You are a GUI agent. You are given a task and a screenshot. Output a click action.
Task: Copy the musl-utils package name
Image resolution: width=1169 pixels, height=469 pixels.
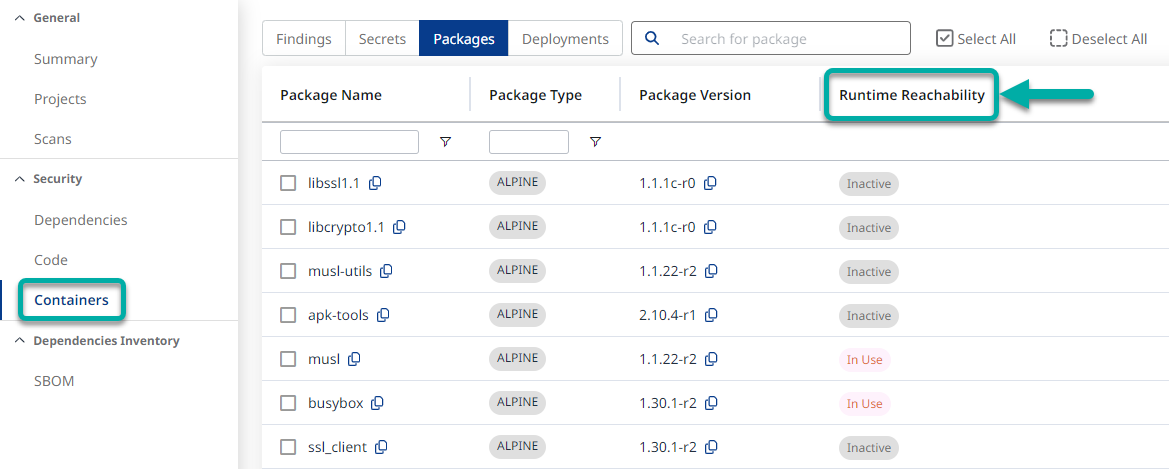point(387,271)
